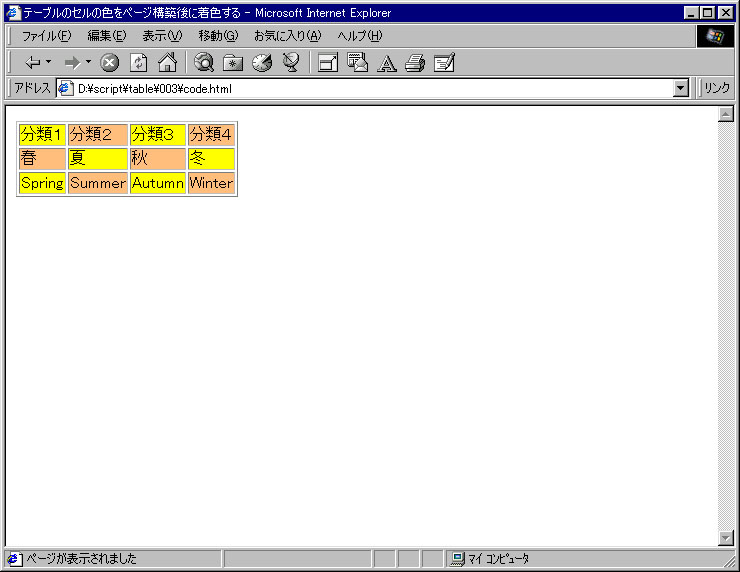Click the Print icon
740x572 pixels.
415,62
